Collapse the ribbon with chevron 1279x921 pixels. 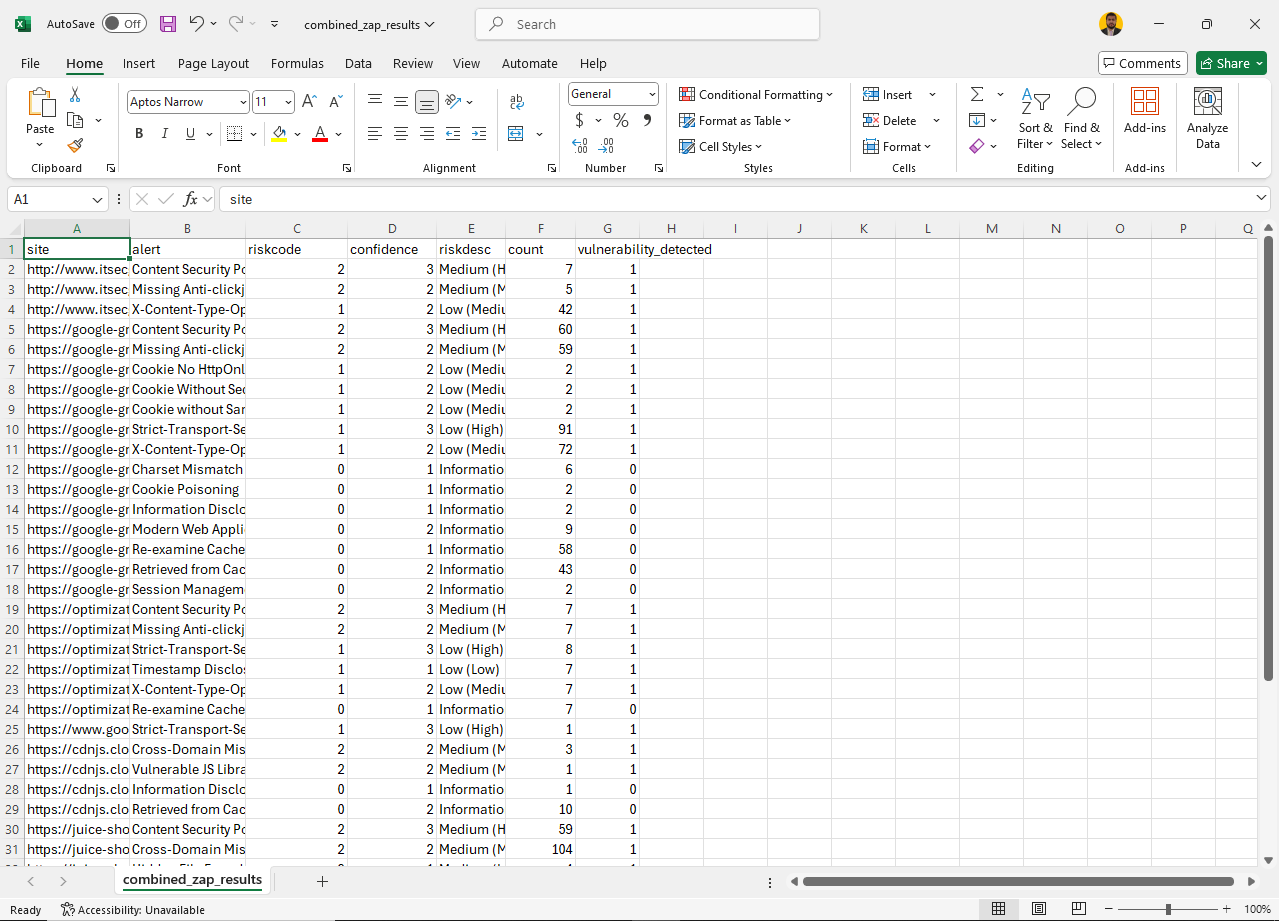click(x=1257, y=164)
